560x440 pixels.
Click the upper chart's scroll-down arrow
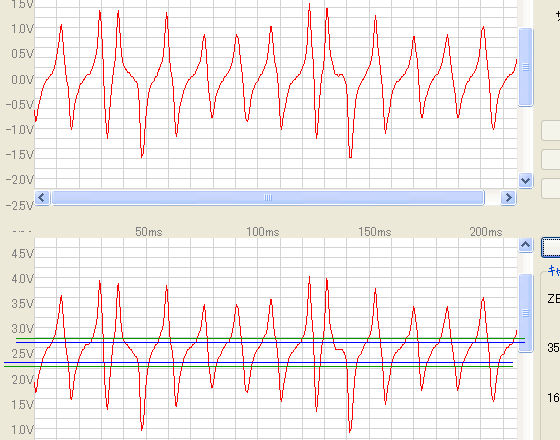click(525, 180)
